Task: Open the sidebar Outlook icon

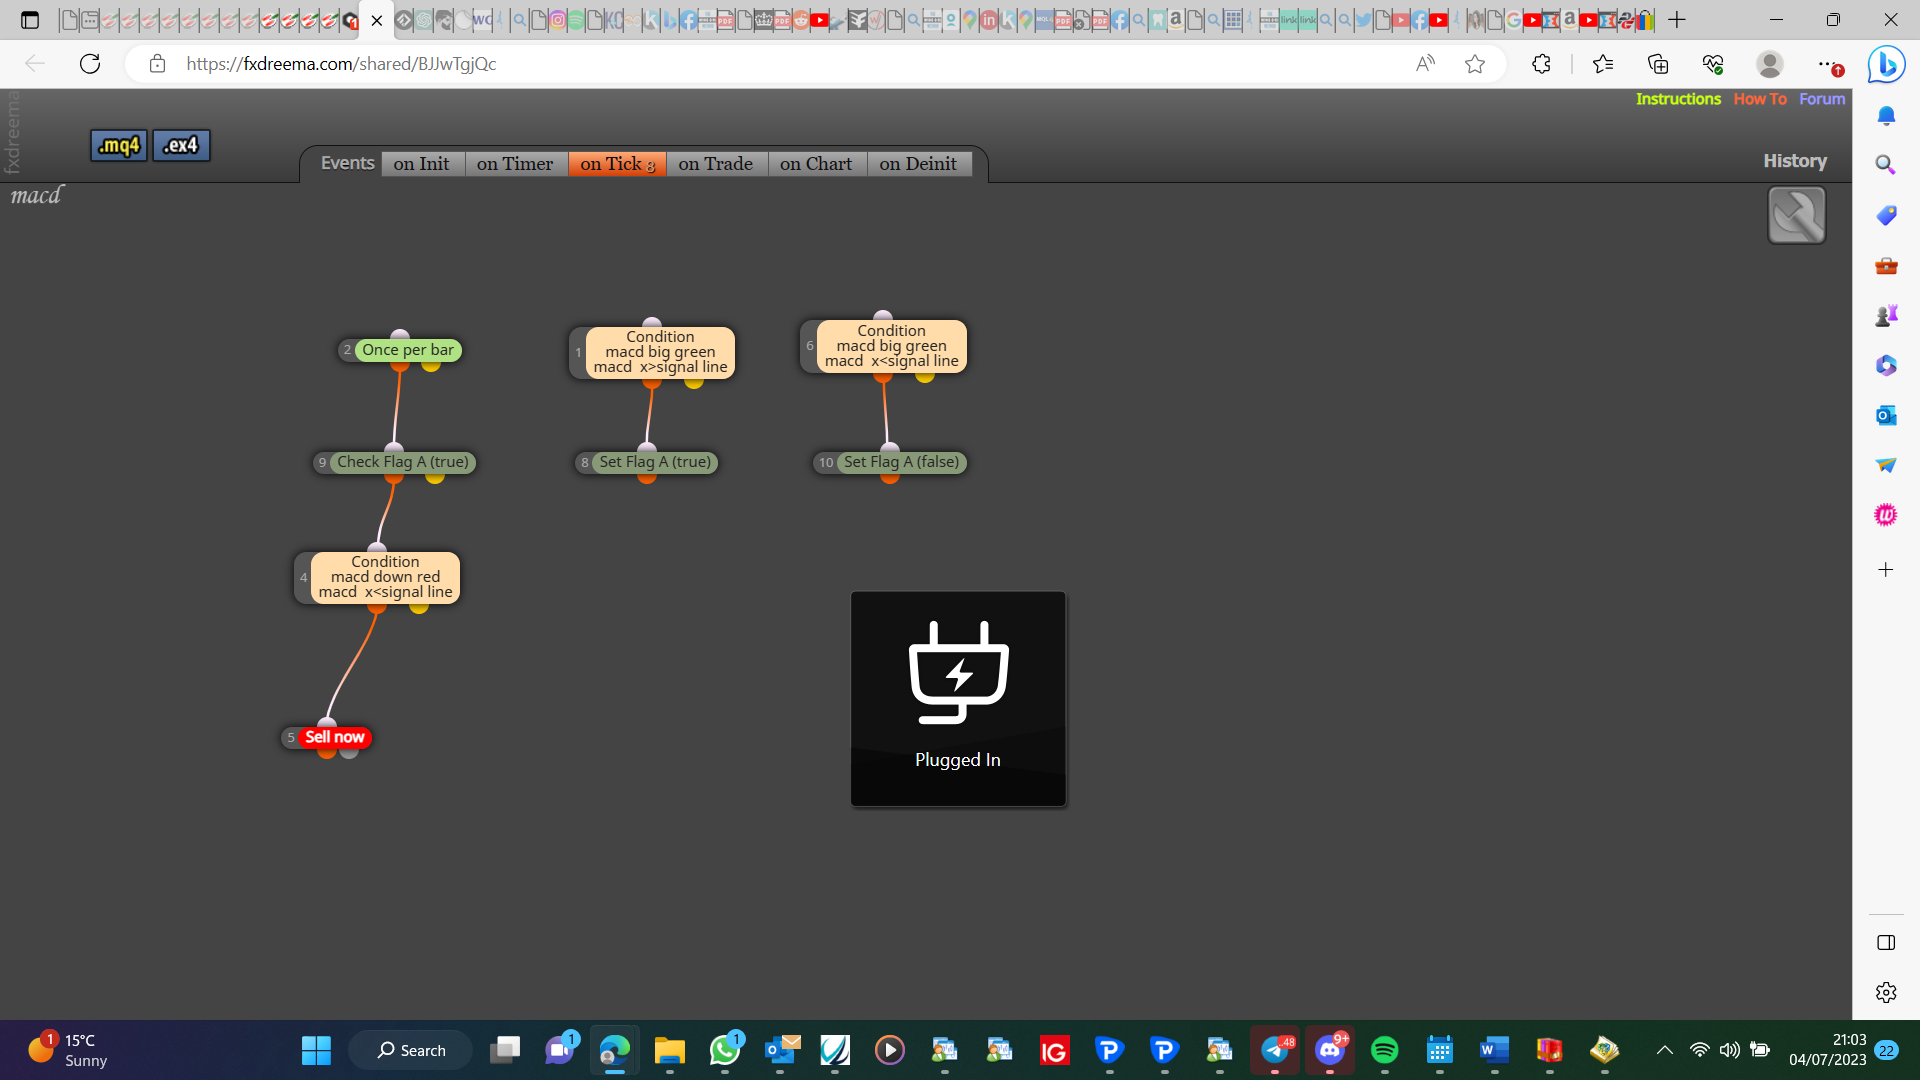Action: click(1886, 415)
